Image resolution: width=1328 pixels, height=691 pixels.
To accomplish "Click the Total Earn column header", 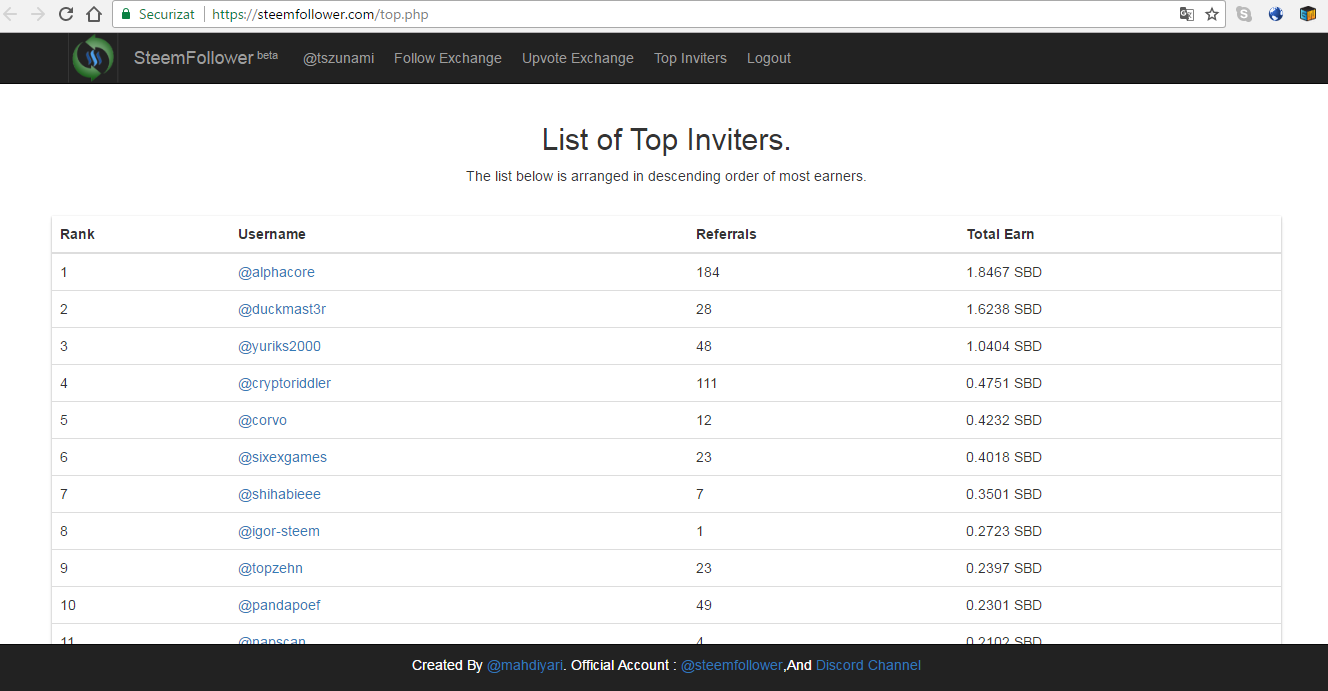I will pos(1000,234).
